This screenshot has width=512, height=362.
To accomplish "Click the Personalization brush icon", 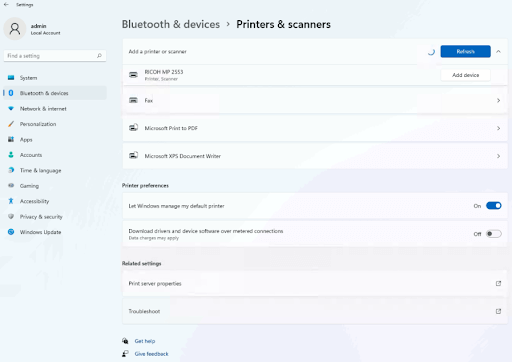I will tap(11, 124).
